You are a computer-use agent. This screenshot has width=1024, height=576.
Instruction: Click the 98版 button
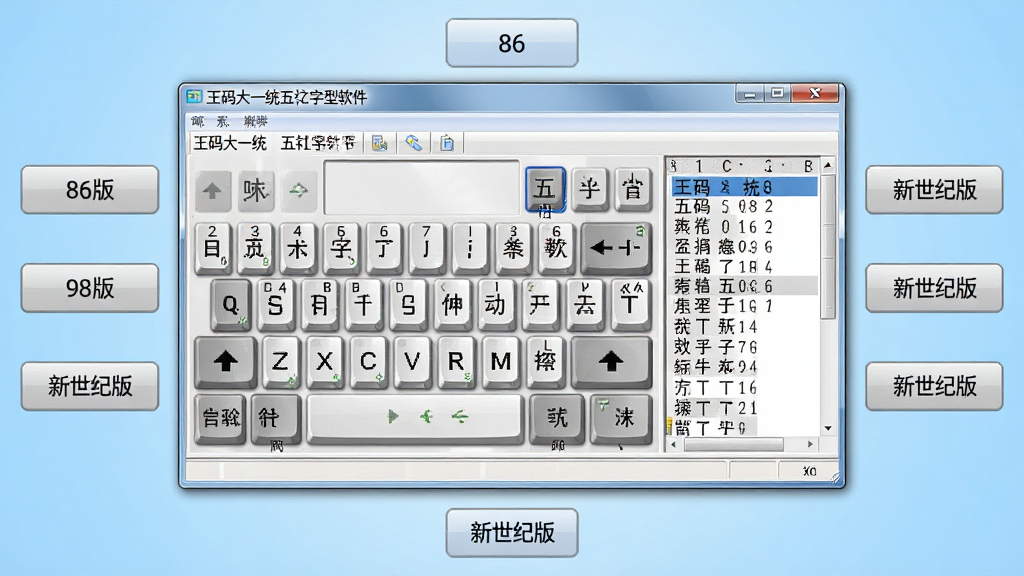pyautogui.click(x=90, y=288)
